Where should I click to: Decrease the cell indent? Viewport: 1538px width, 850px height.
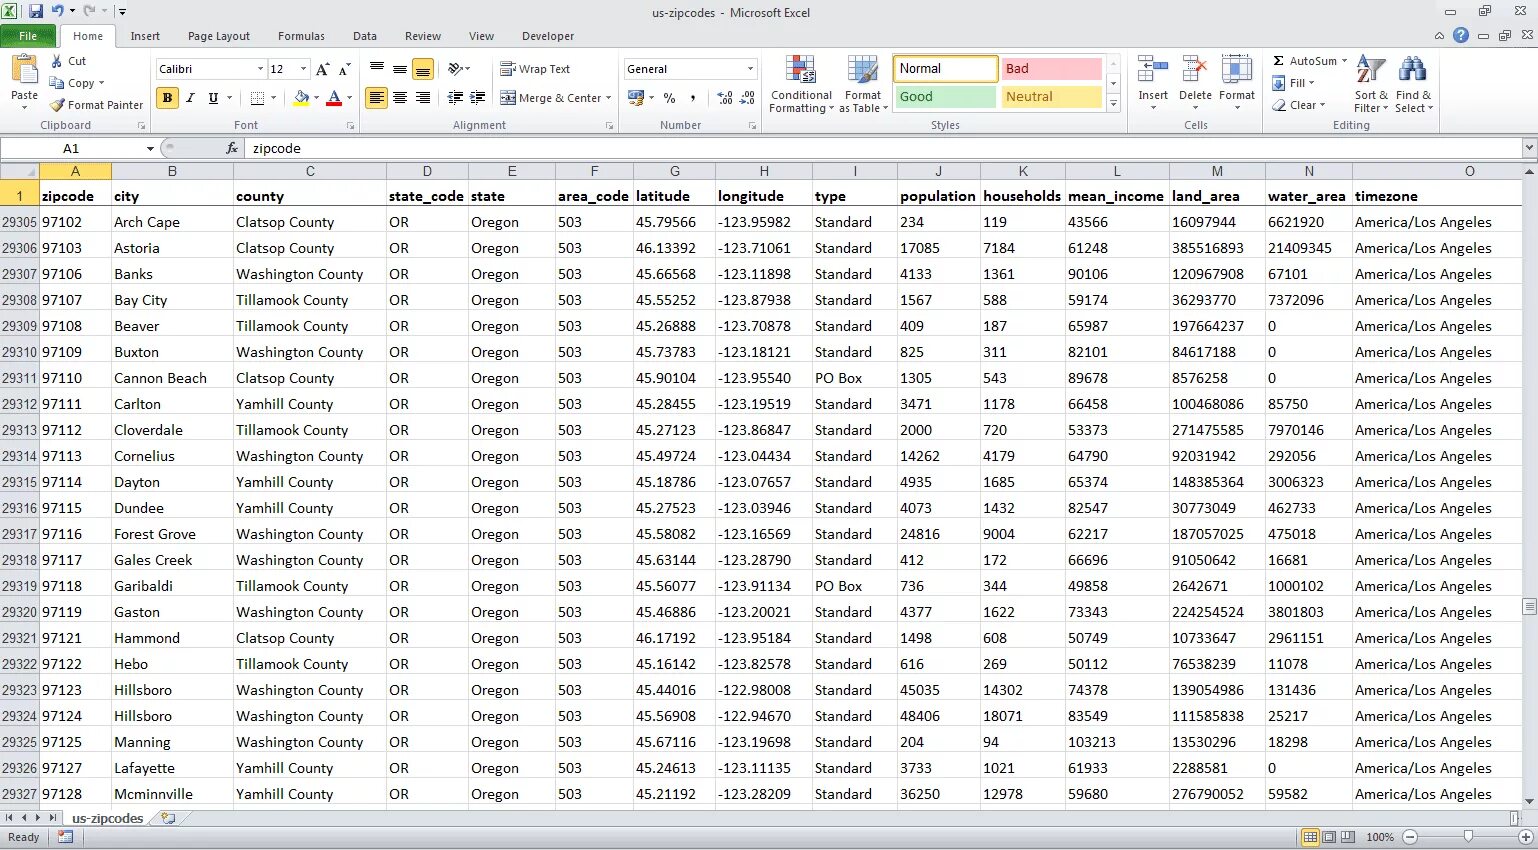[x=455, y=98]
